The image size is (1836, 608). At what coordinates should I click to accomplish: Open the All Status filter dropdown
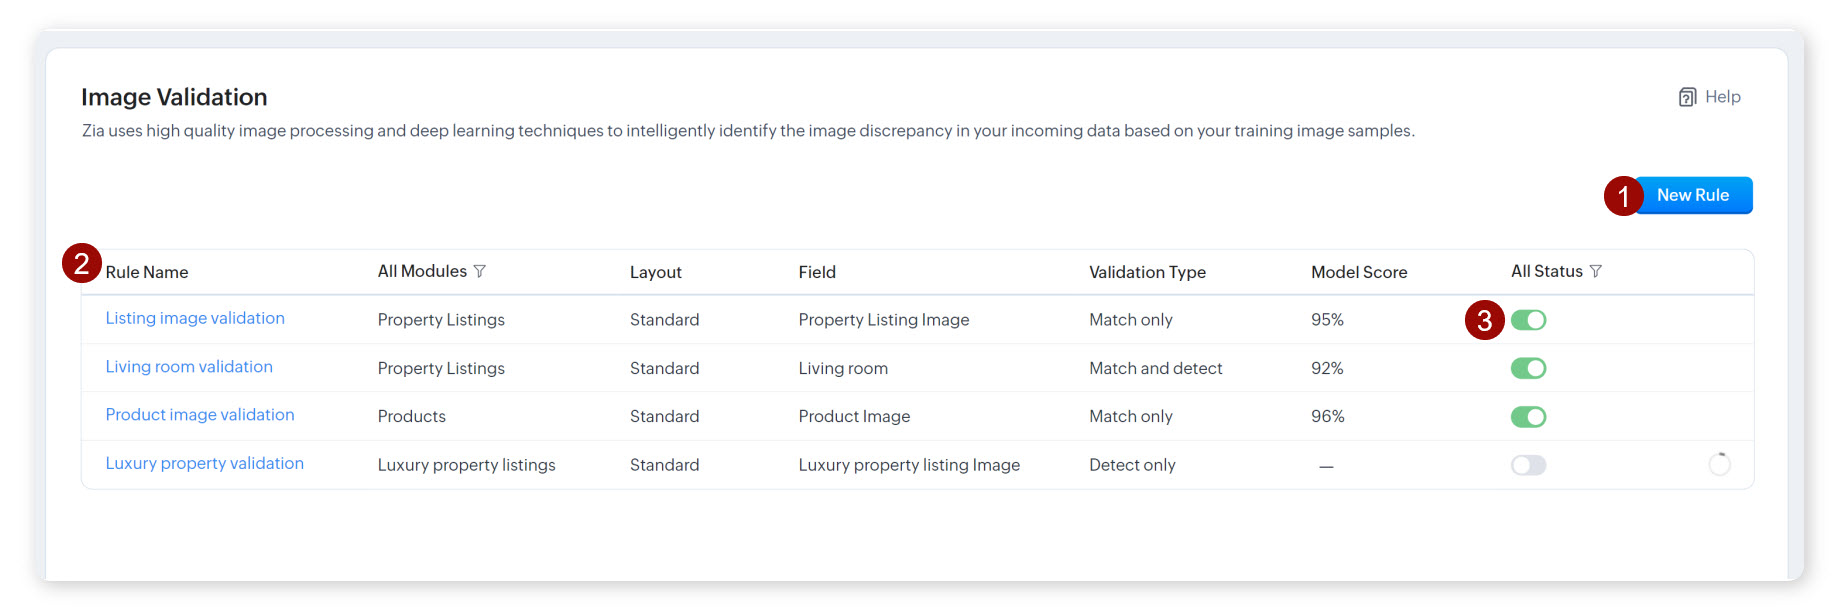1546,271
